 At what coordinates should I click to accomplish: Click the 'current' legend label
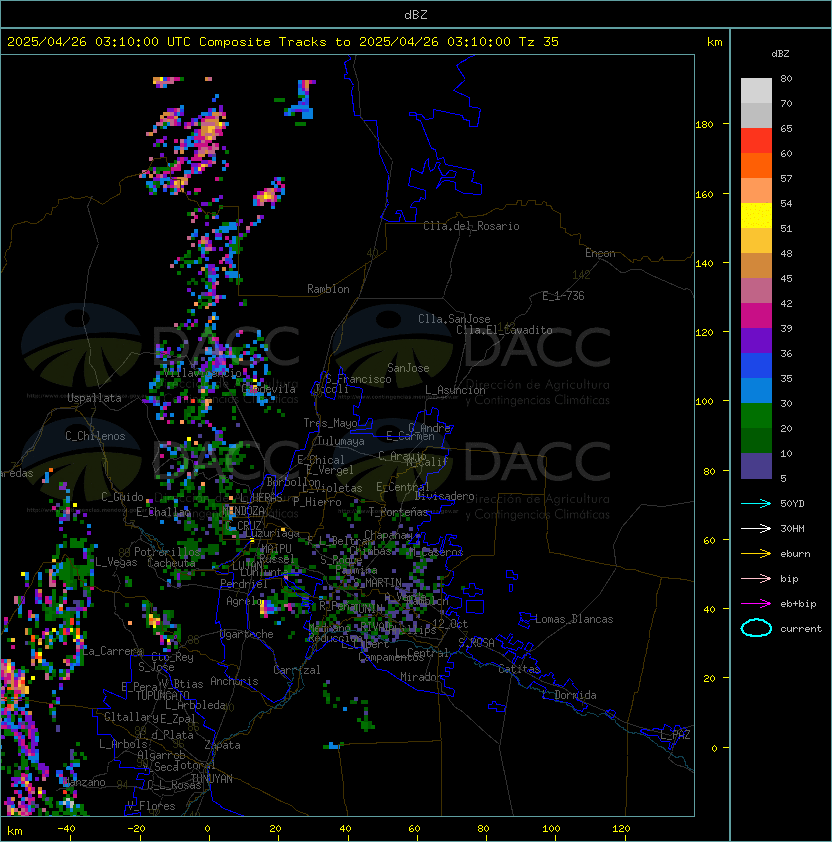[801, 629]
